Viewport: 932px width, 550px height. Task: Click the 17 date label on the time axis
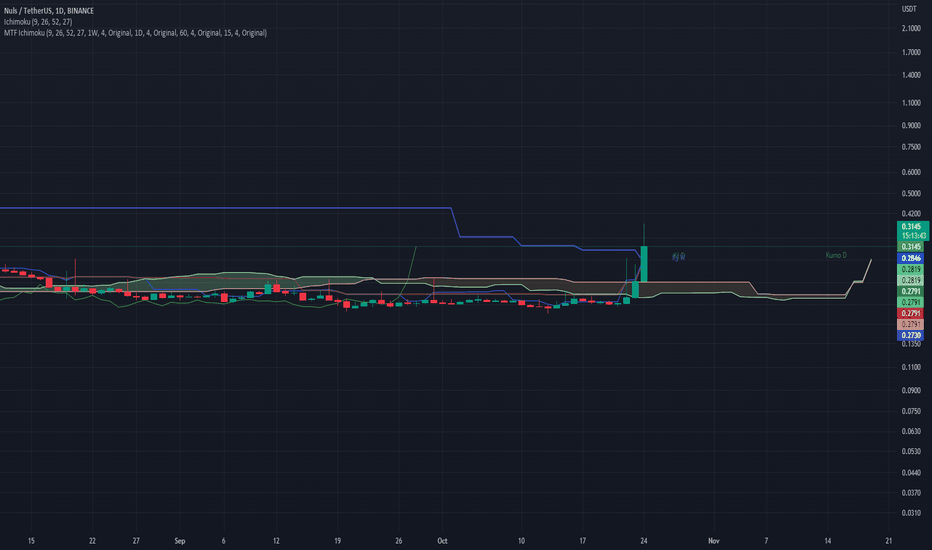coord(582,541)
